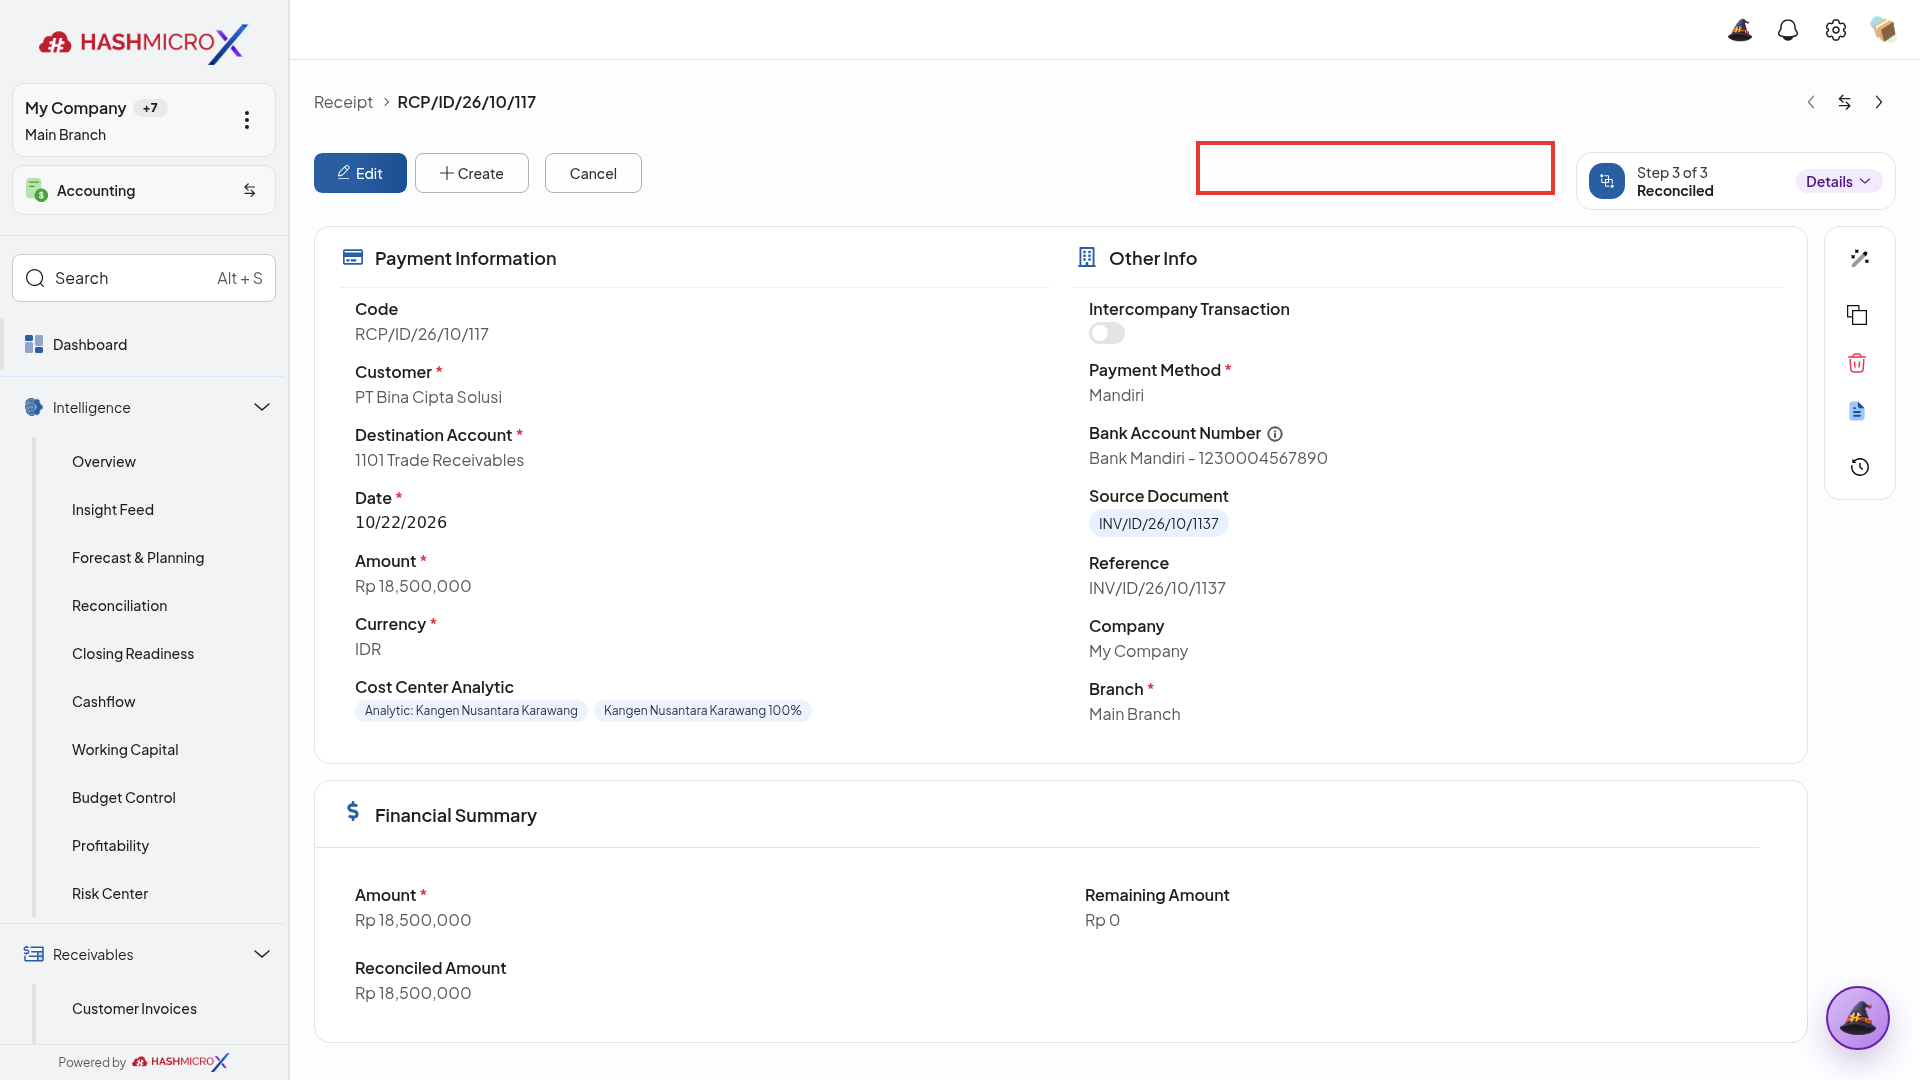Open Cashflow menu item
The height and width of the screenshot is (1080, 1920).
pyautogui.click(x=104, y=702)
